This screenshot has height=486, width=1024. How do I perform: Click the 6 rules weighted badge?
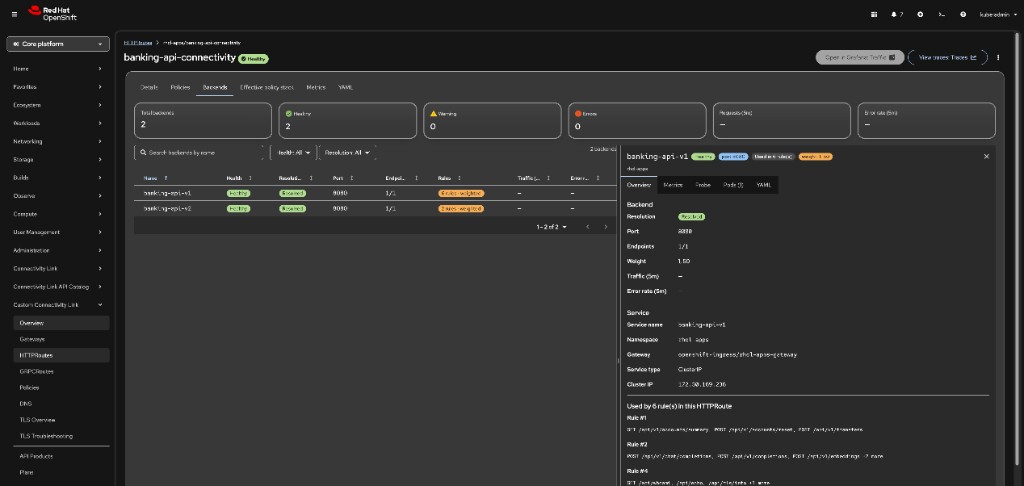click(x=461, y=193)
